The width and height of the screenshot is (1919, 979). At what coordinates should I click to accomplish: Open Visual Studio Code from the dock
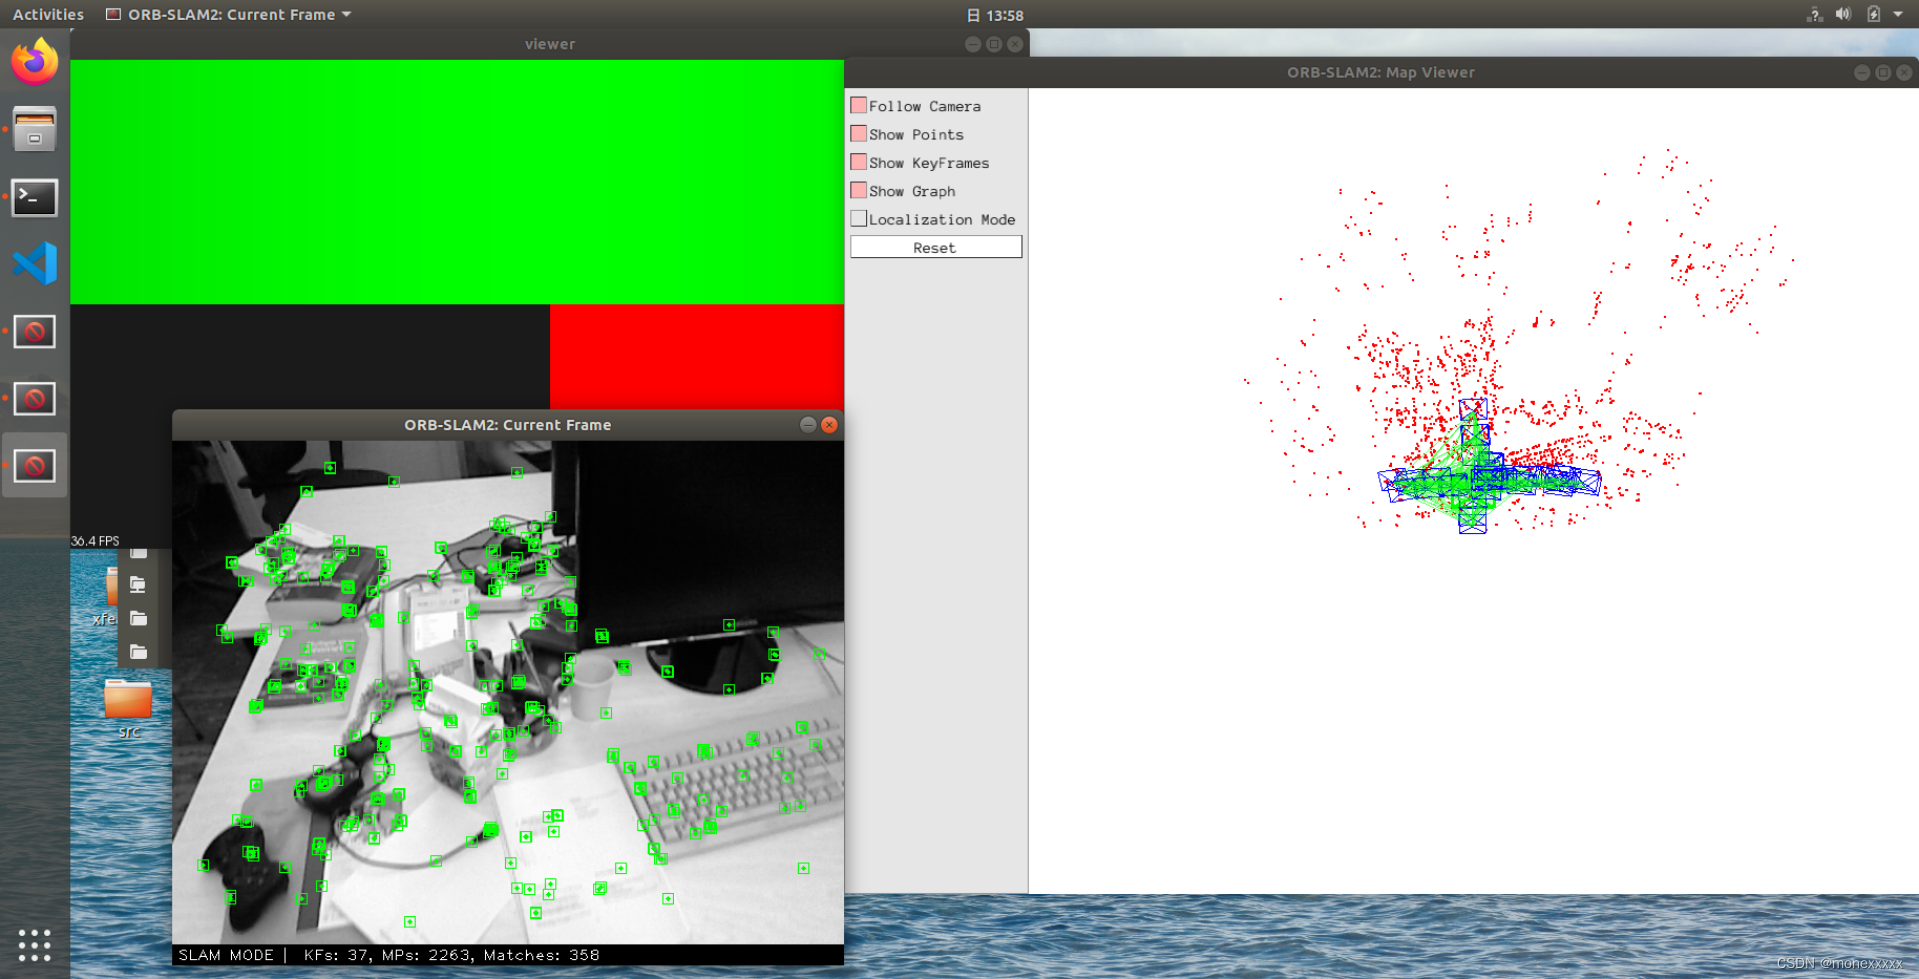coord(35,264)
